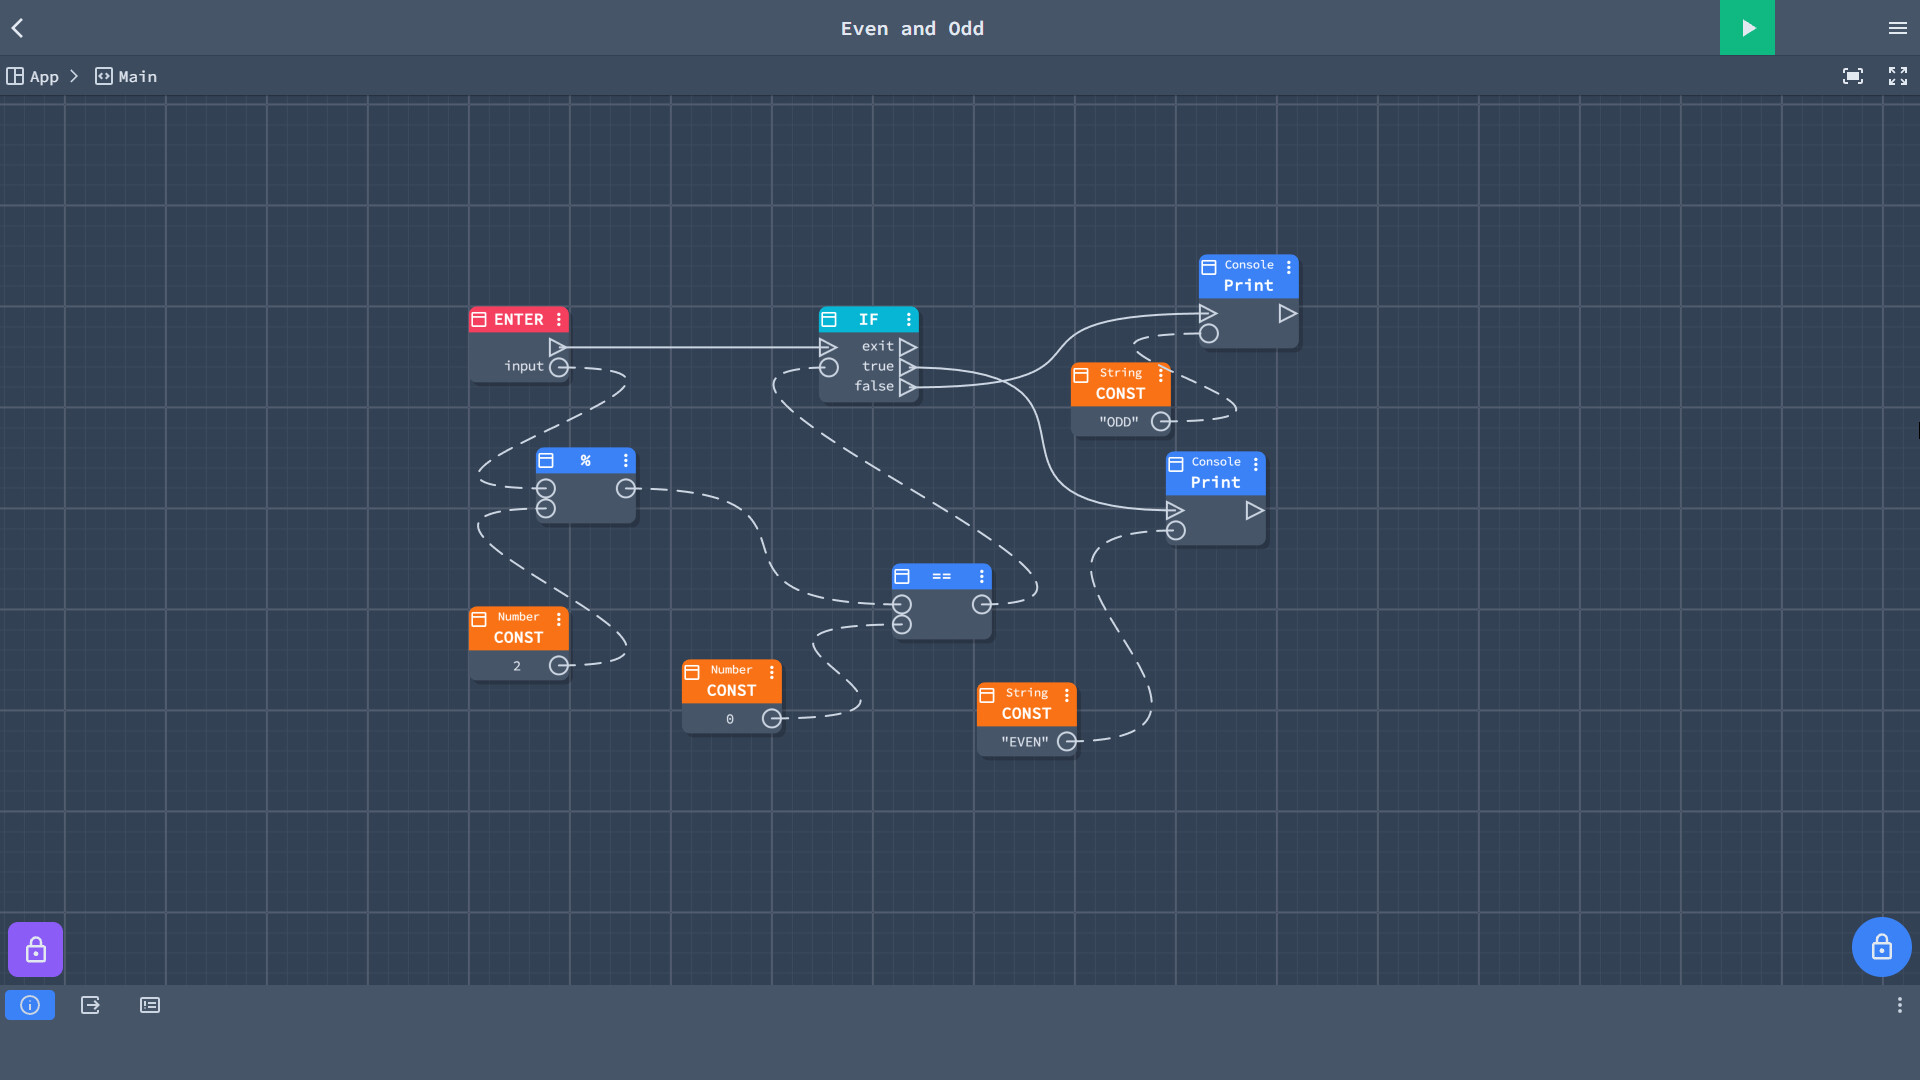Image resolution: width=1920 pixels, height=1080 pixels.
Task: Select the value 2 in Number CONST
Action: pyautogui.click(x=517, y=666)
